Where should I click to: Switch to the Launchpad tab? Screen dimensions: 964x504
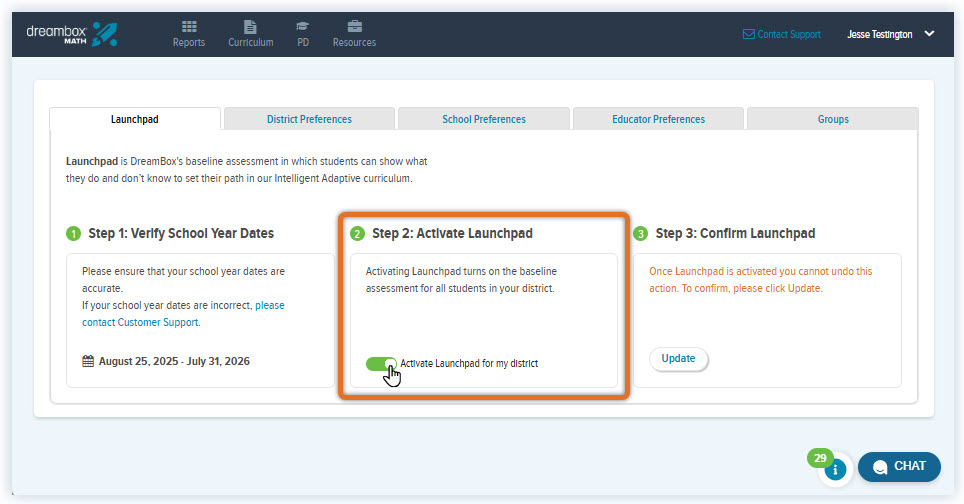point(135,119)
